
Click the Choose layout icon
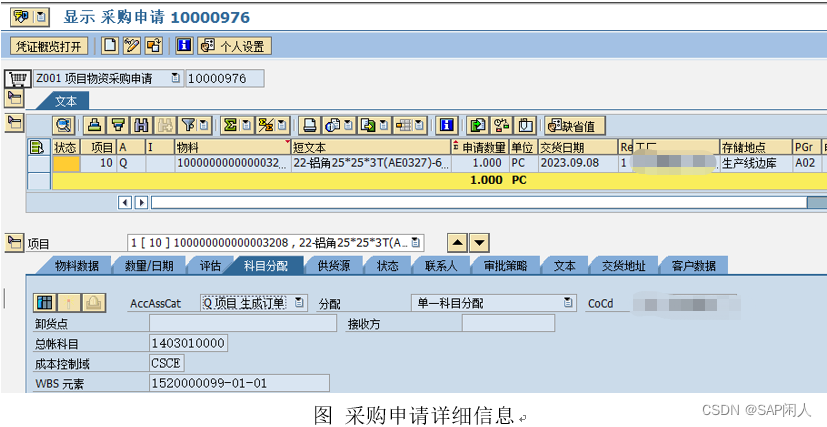click(x=404, y=125)
